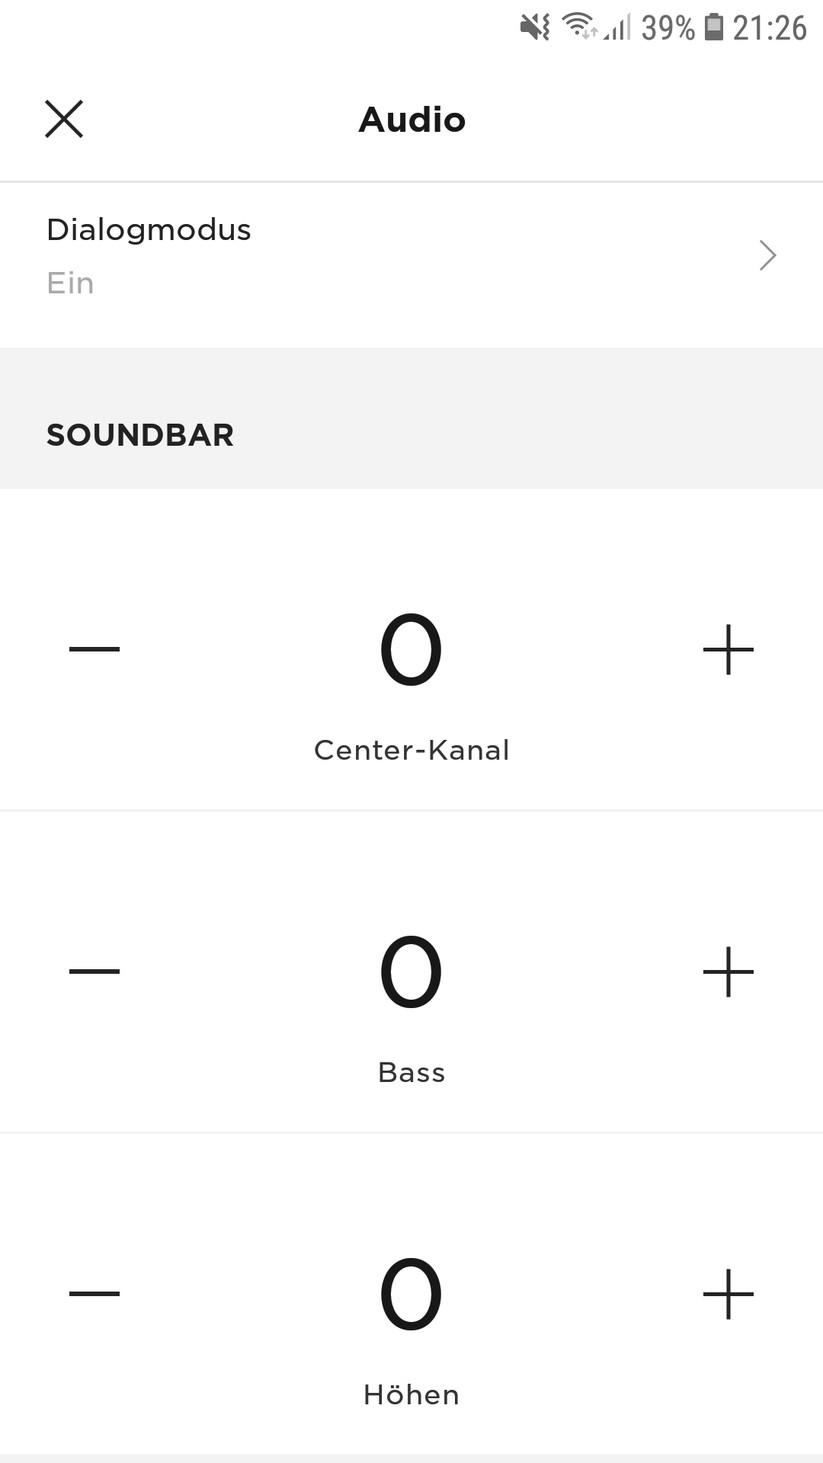Screen dimensions: 823x1463
Task: Raise the Höhen treble value
Action: [728, 1293]
